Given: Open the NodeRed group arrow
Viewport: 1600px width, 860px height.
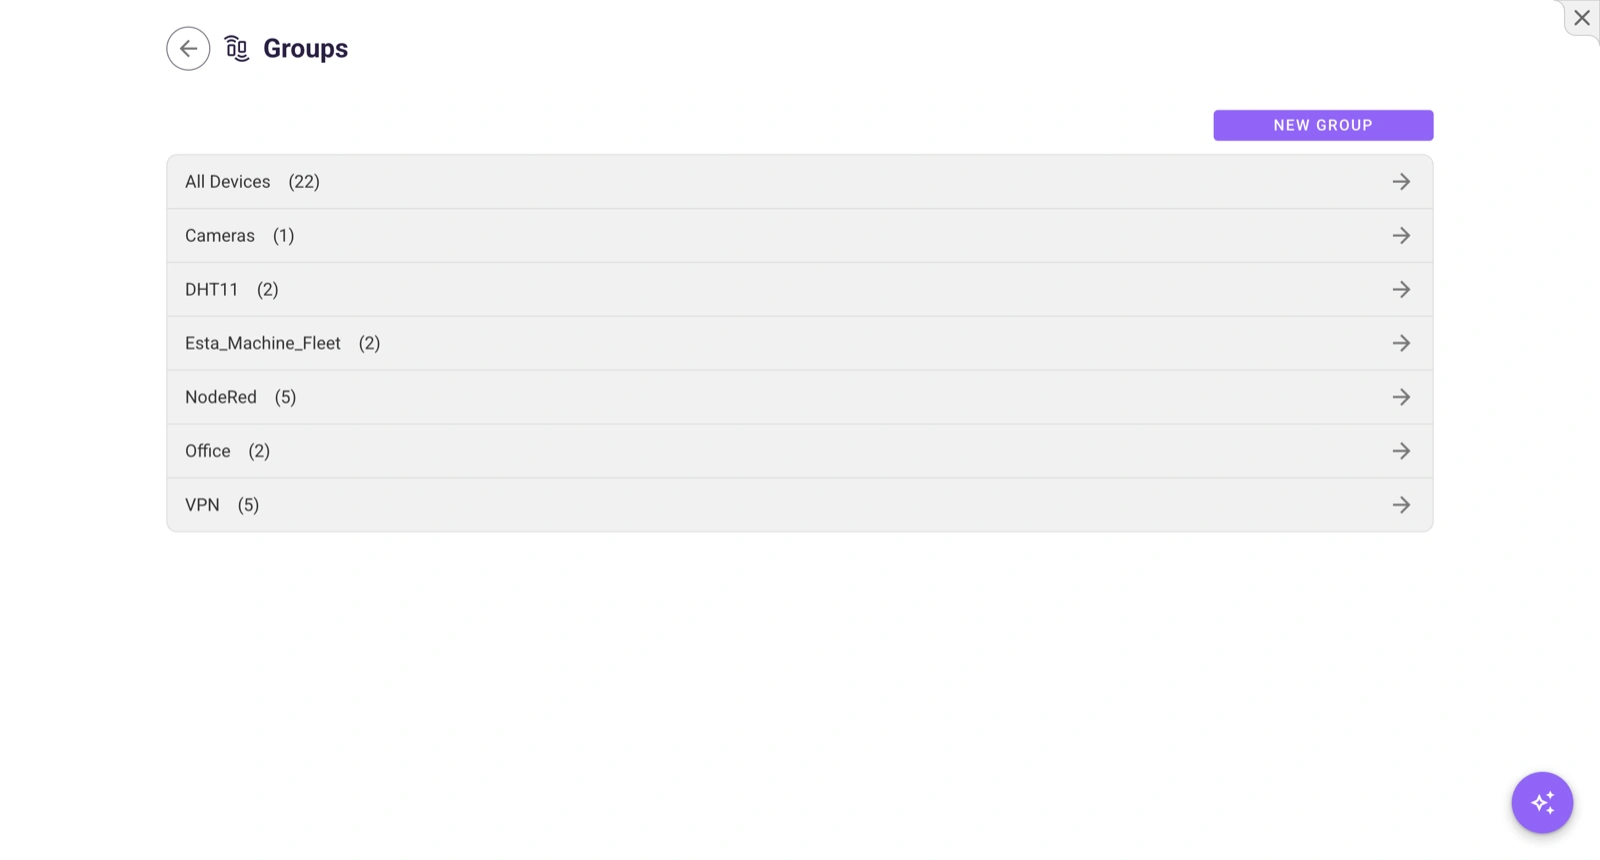Looking at the screenshot, I should [1401, 397].
